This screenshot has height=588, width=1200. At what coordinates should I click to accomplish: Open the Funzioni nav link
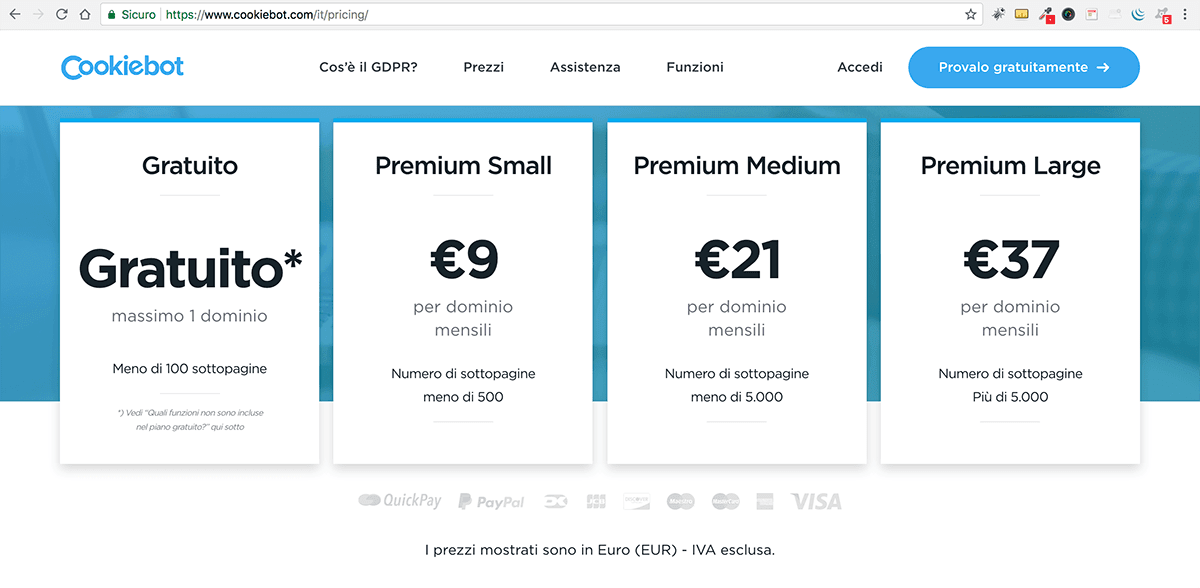pyautogui.click(x=695, y=67)
